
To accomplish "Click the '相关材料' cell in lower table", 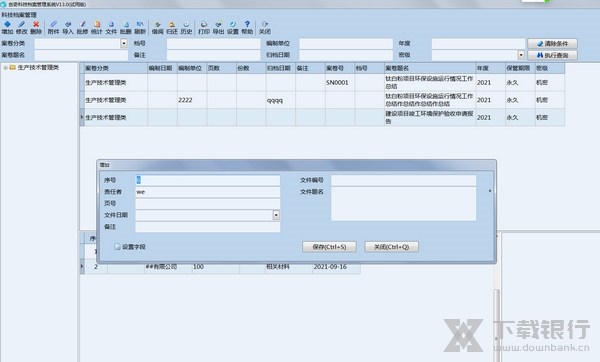I will tap(289, 267).
